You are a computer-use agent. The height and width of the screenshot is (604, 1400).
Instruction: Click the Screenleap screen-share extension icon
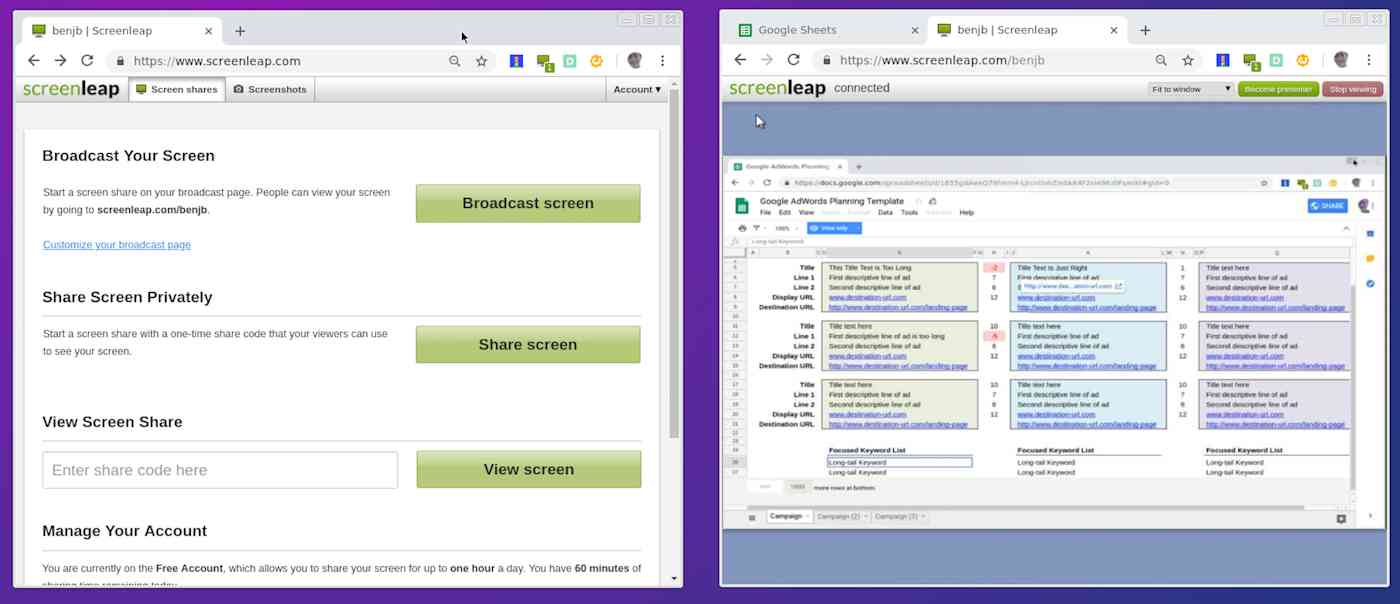543,61
